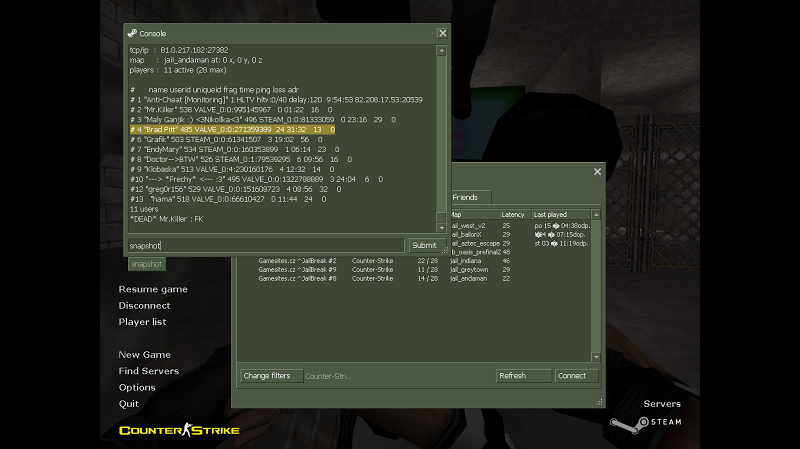Close the server browser window

pyautogui.click(x=597, y=171)
